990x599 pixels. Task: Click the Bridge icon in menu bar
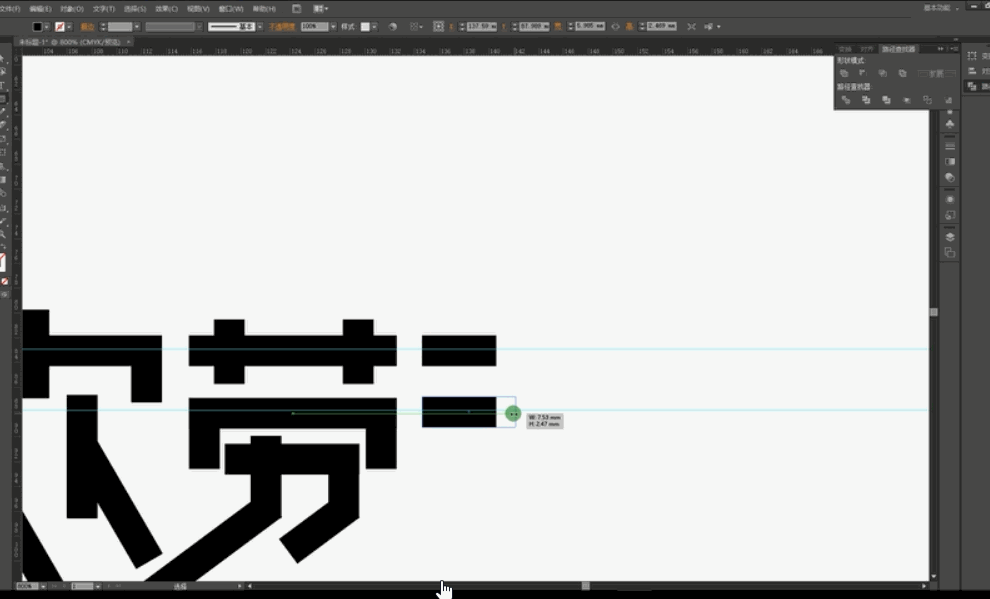tap(296, 9)
